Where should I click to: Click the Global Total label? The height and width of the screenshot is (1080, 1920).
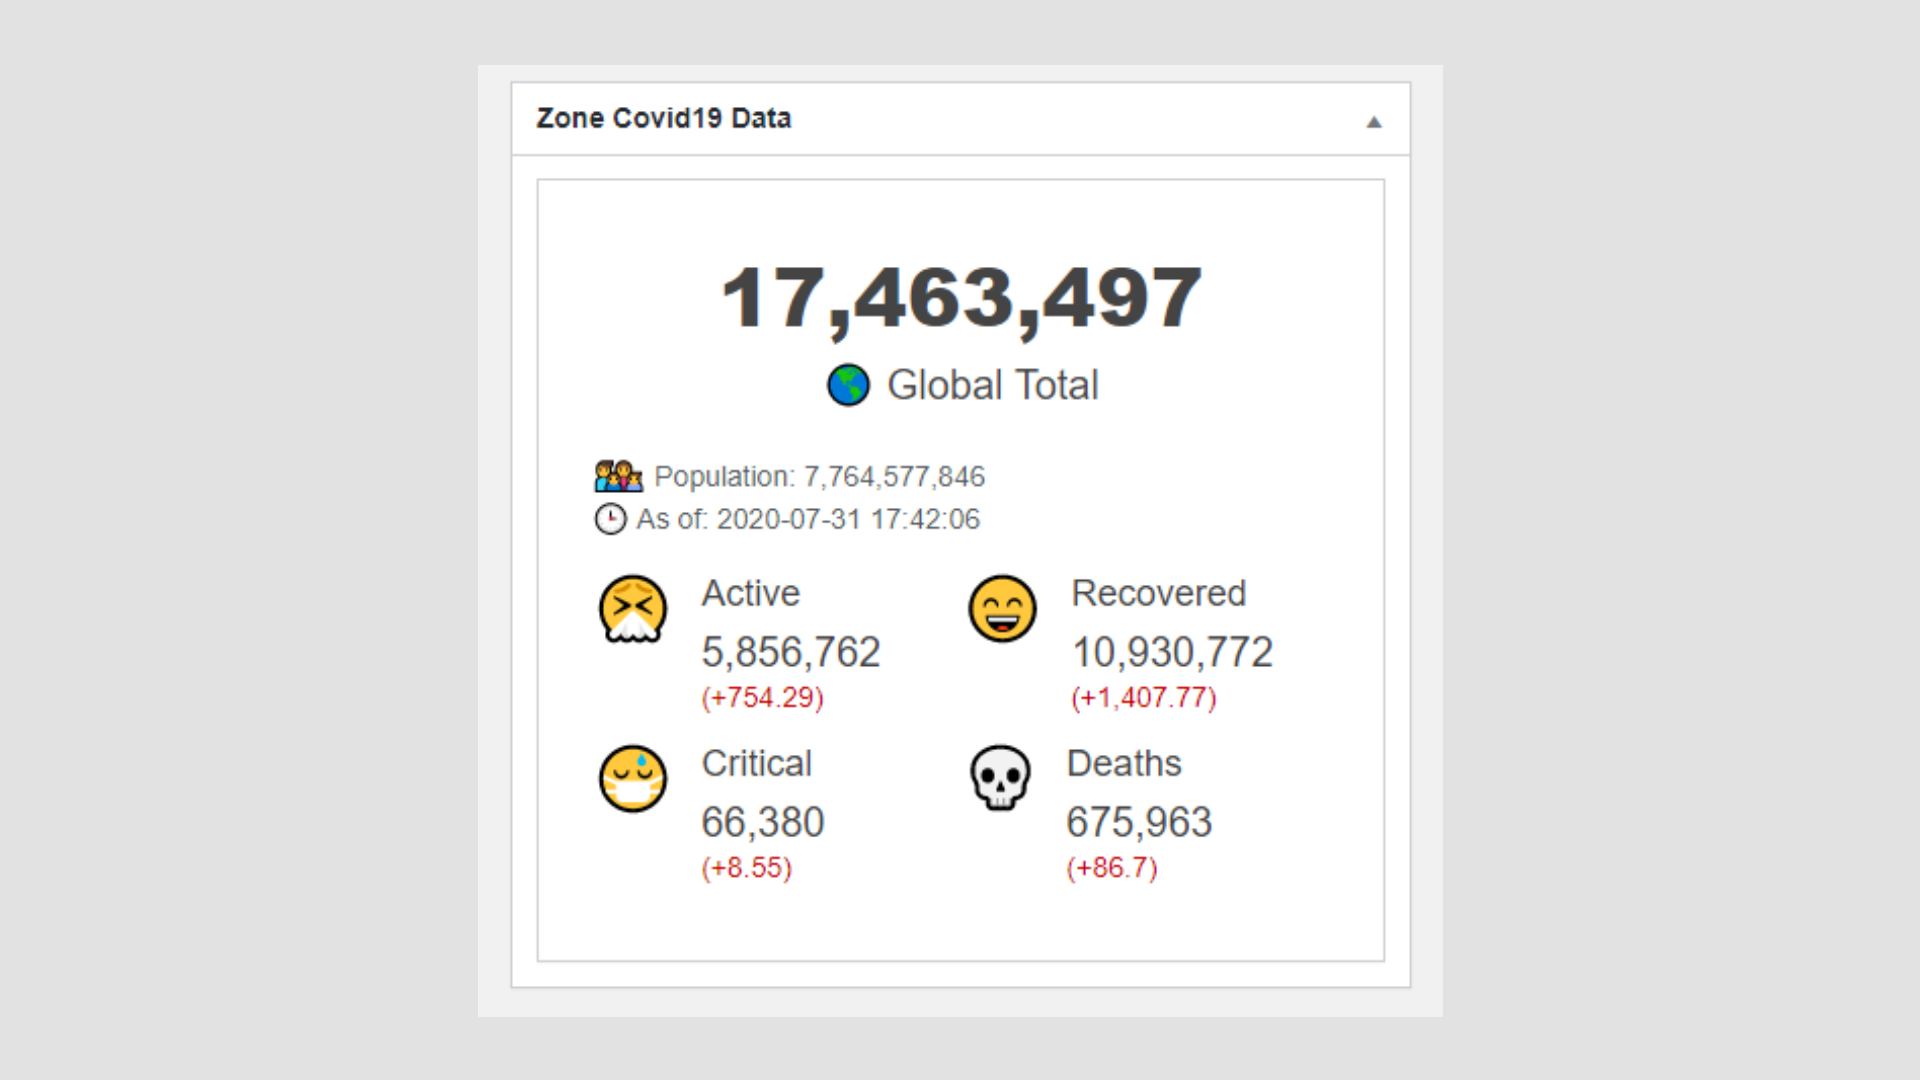coord(992,385)
